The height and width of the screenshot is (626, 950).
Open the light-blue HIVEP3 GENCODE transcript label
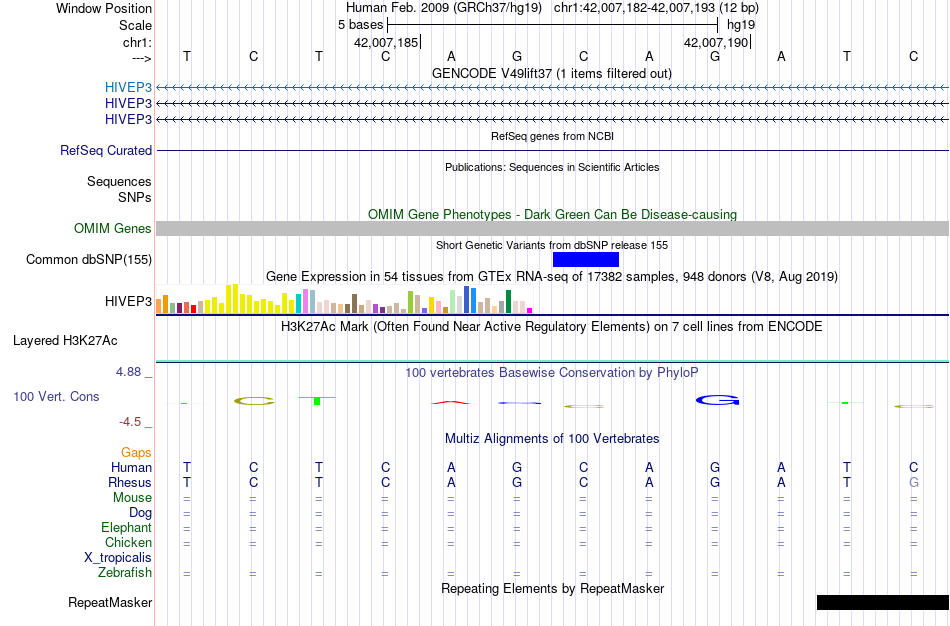[128, 87]
